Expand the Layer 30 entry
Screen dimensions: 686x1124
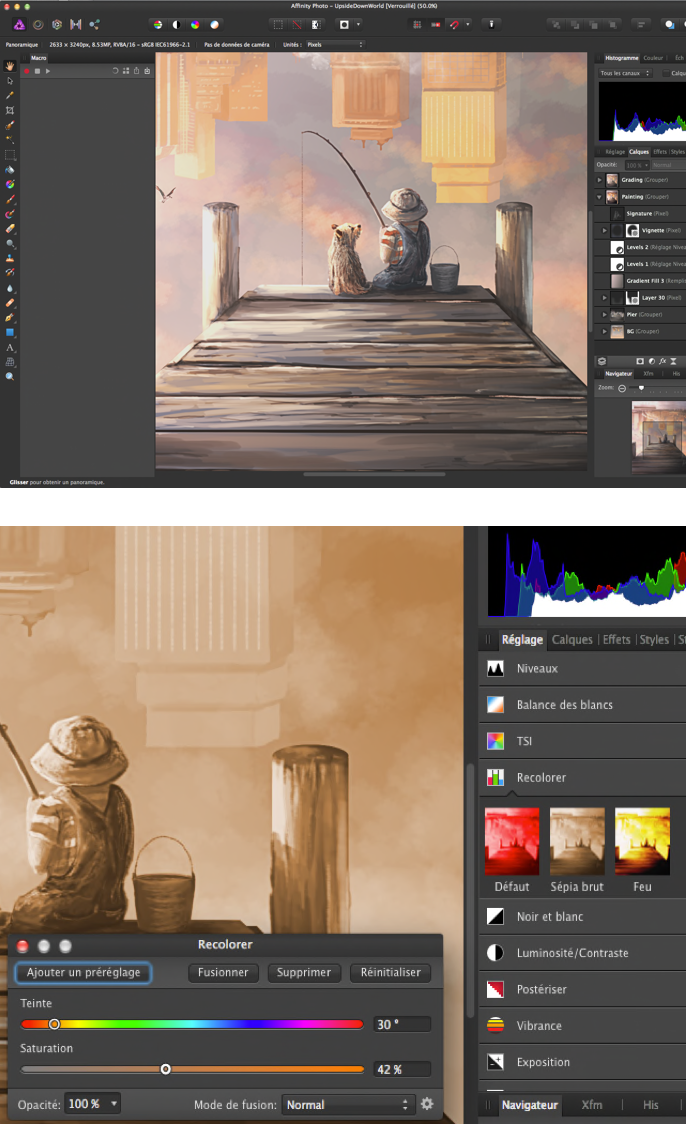point(604,297)
